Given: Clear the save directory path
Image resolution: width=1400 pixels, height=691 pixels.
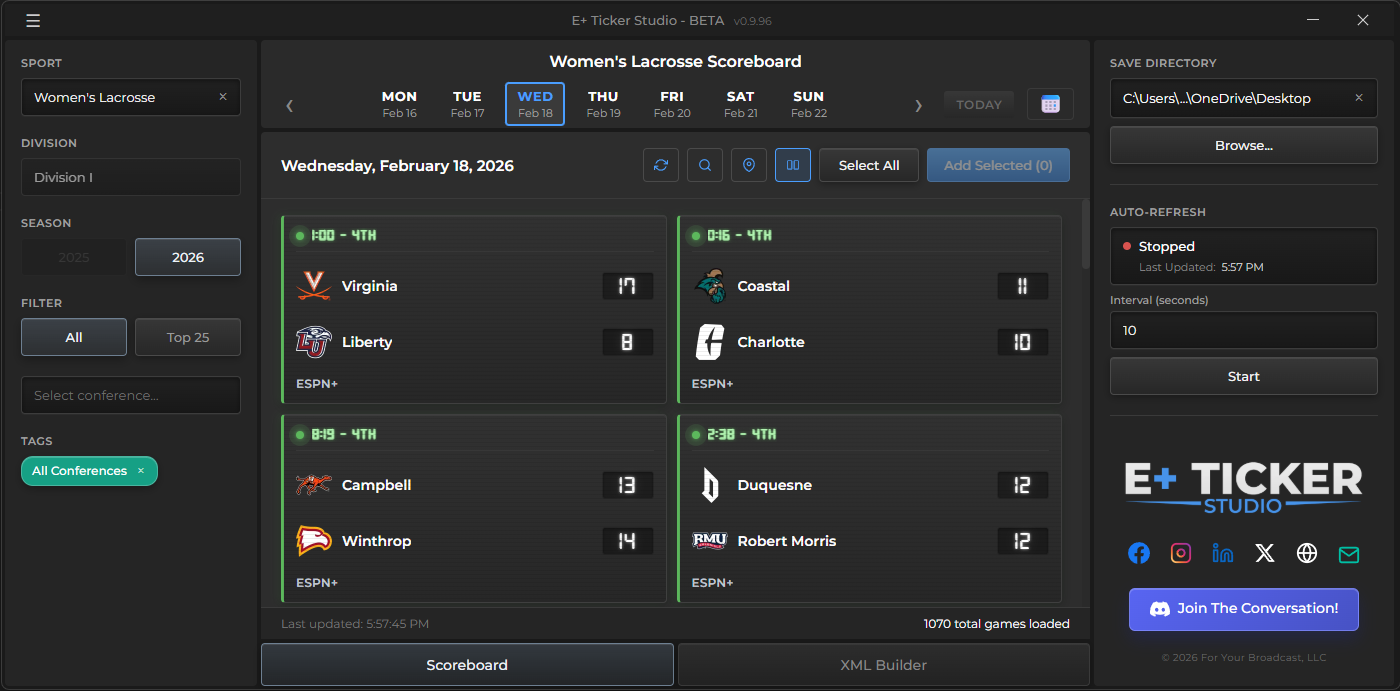Looking at the screenshot, I should [x=1359, y=98].
